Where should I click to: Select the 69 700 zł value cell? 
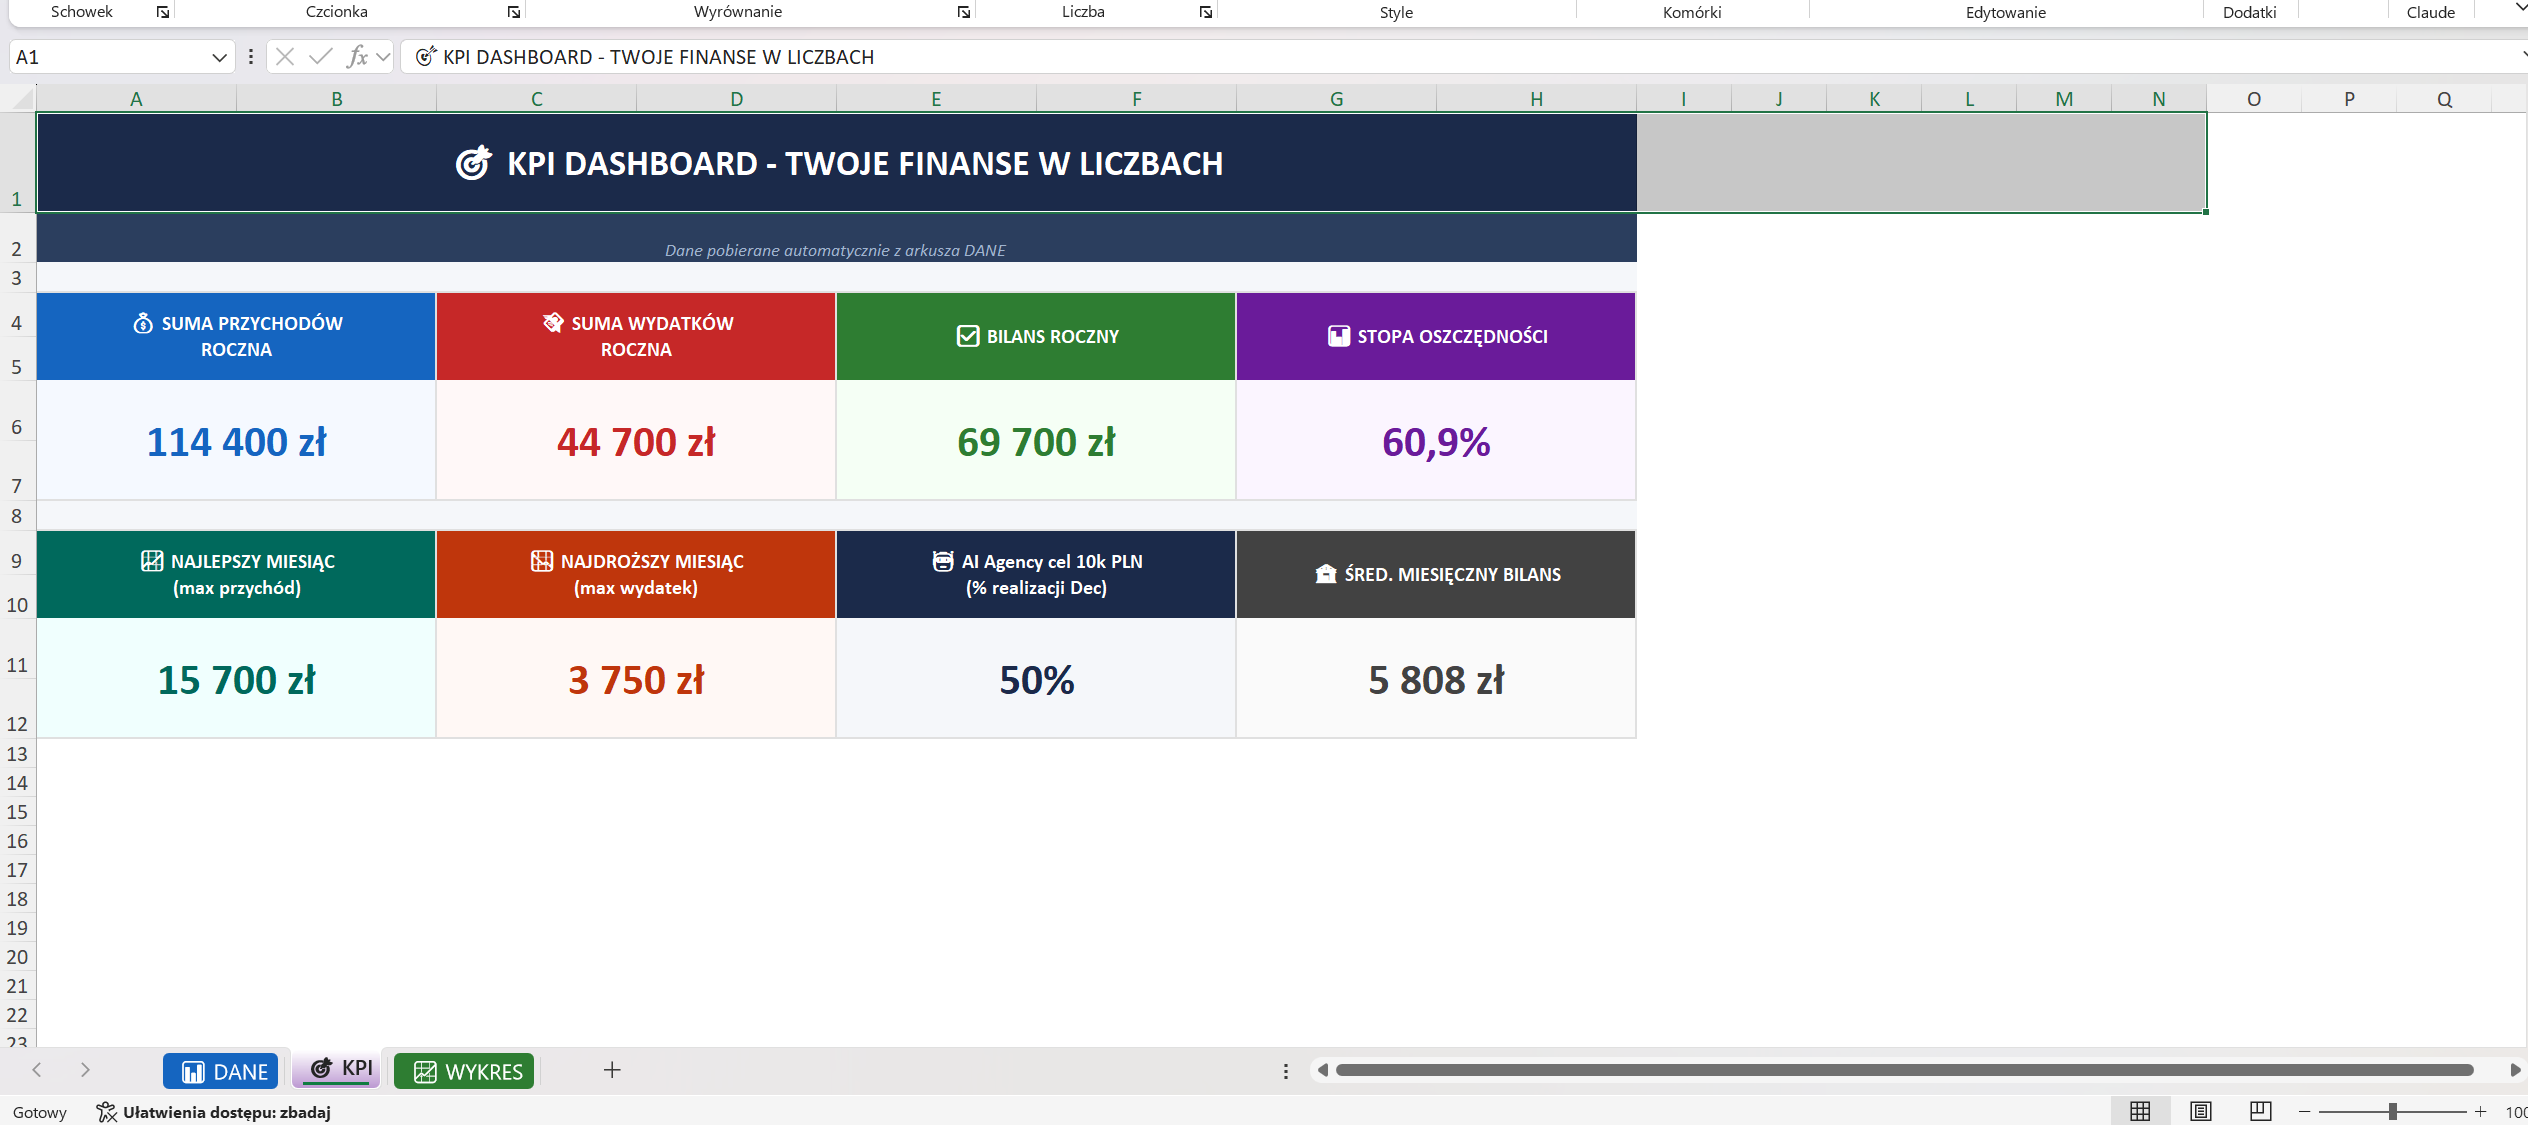click(1036, 440)
